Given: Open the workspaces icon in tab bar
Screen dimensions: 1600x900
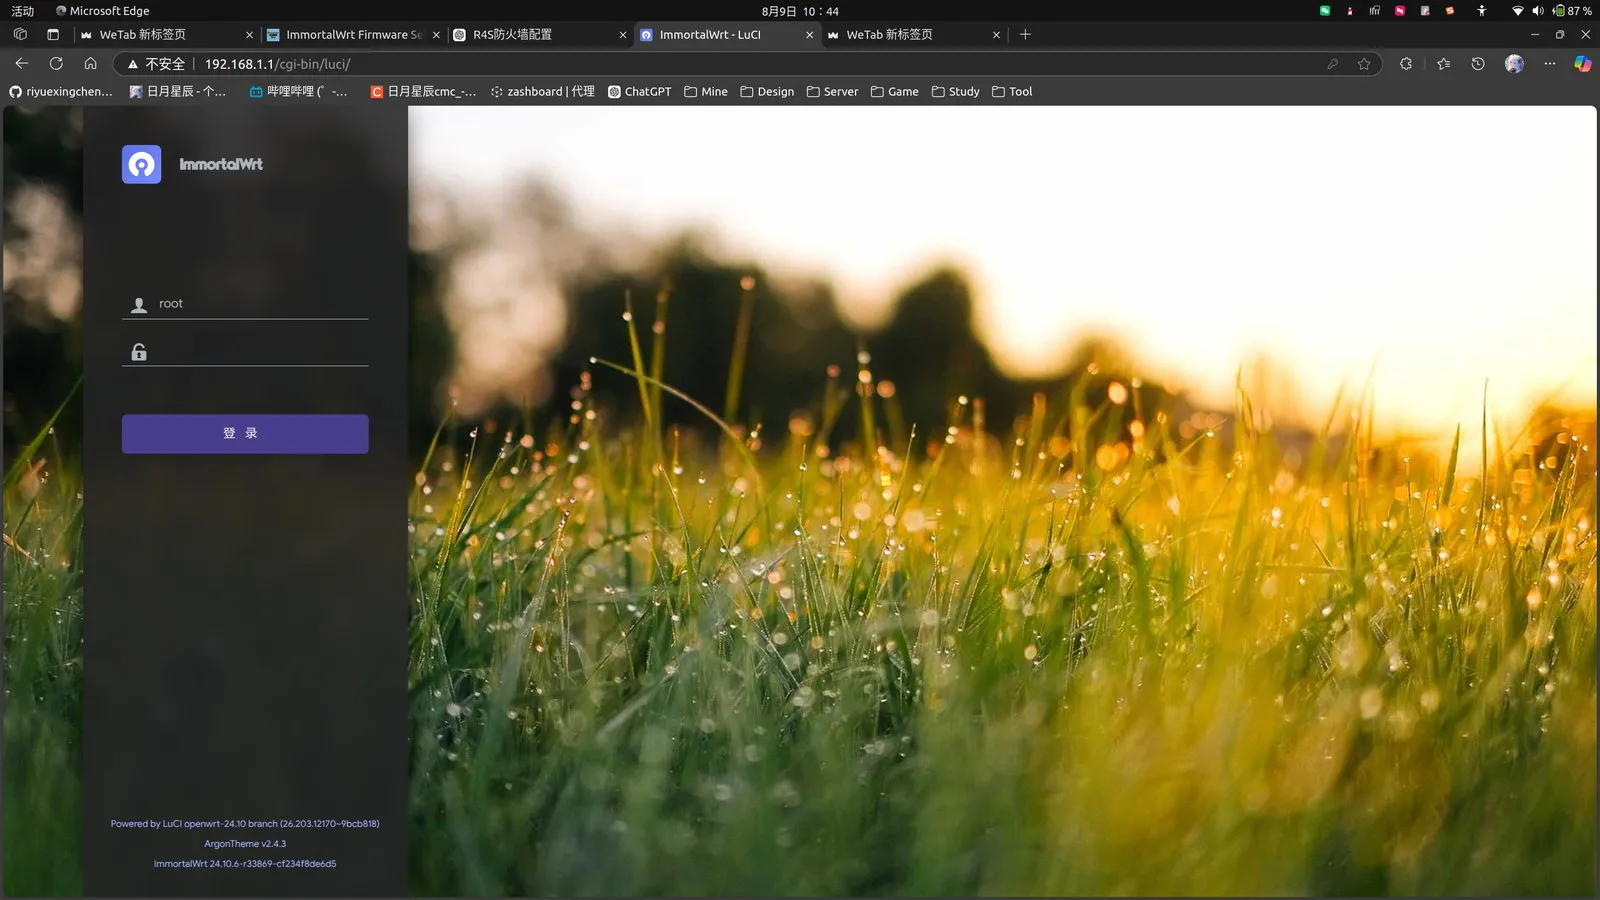Looking at the screenshot, I should (x=20, y=35).
